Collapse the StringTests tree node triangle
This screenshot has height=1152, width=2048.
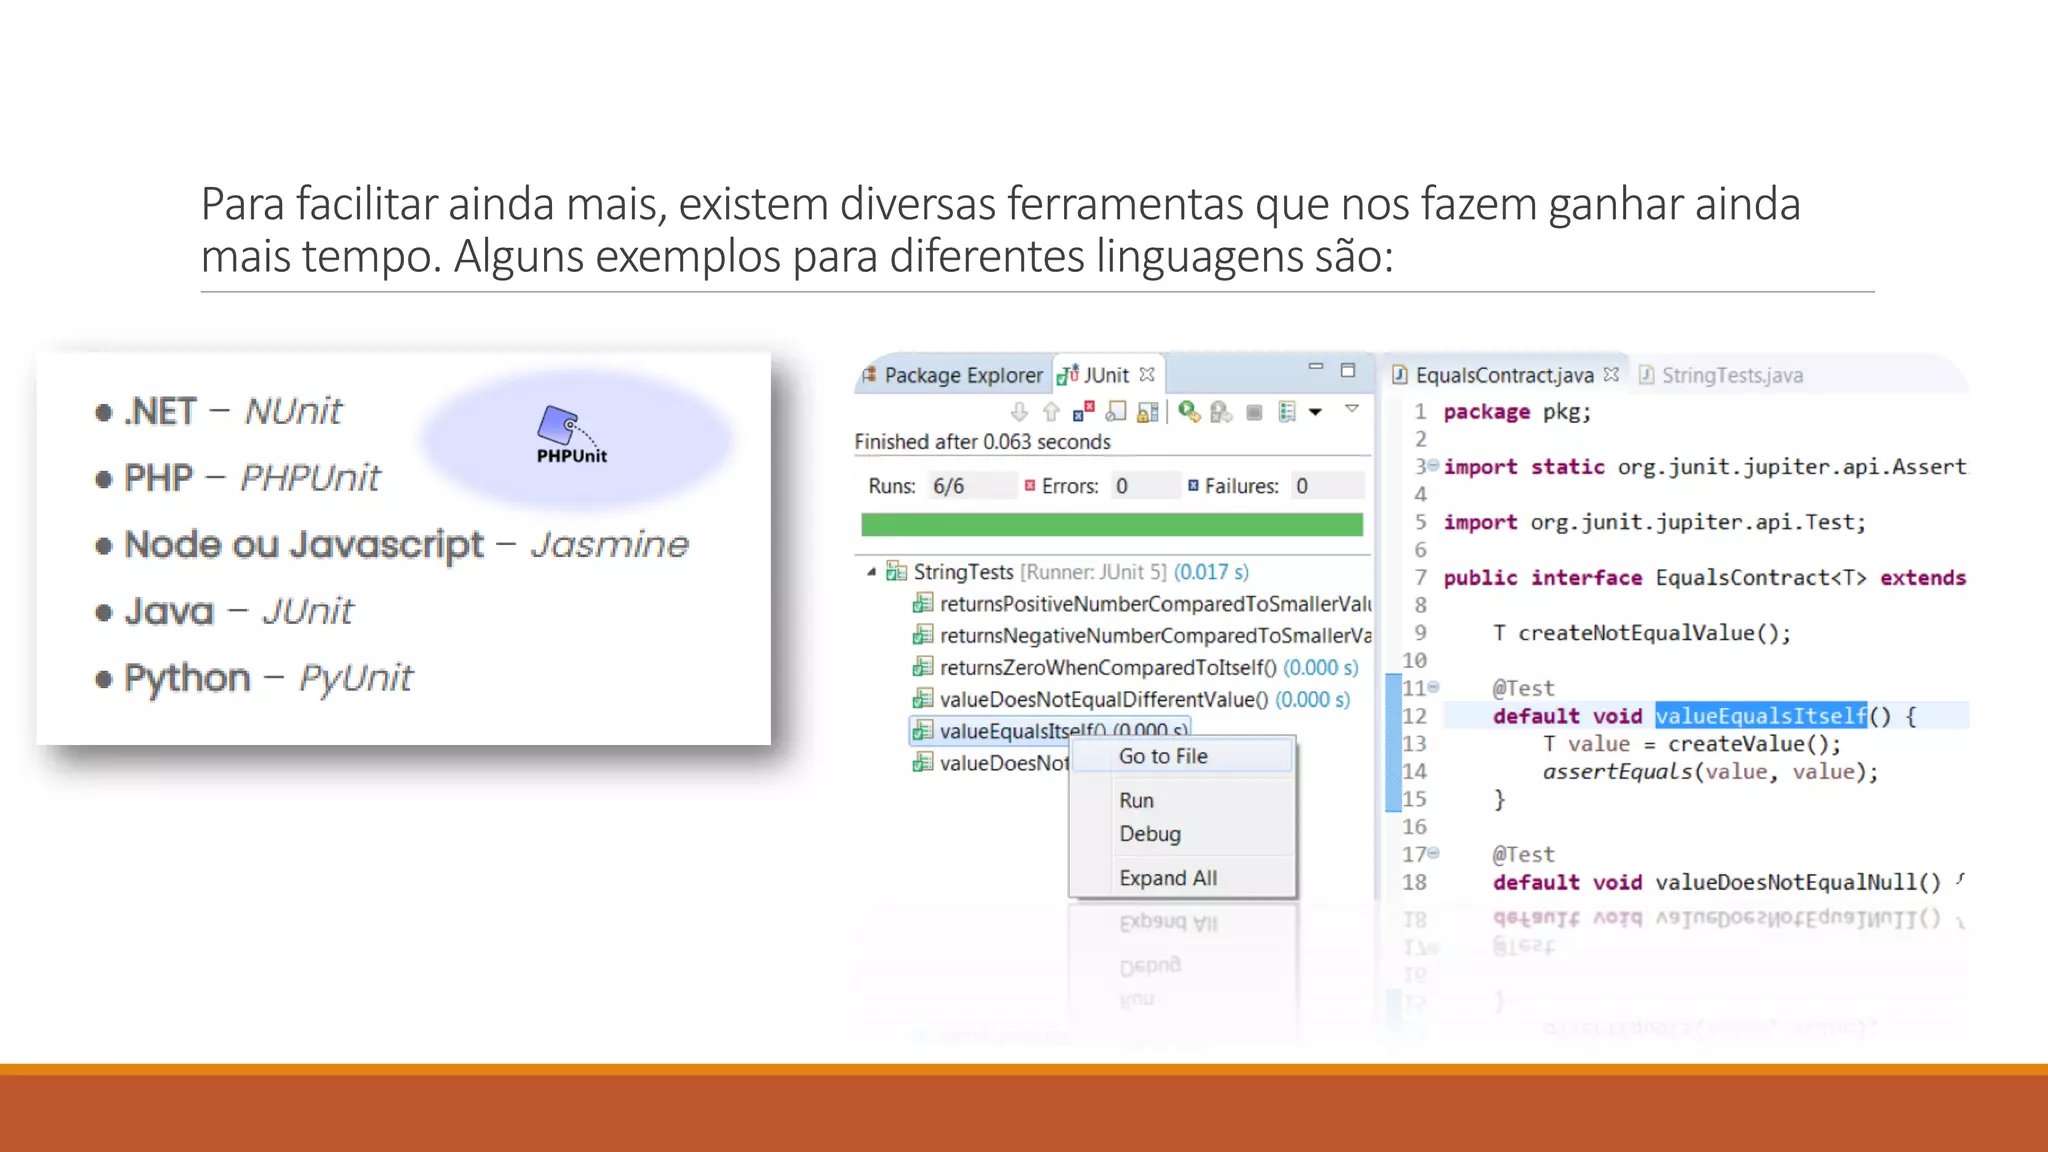pos(871,572)
